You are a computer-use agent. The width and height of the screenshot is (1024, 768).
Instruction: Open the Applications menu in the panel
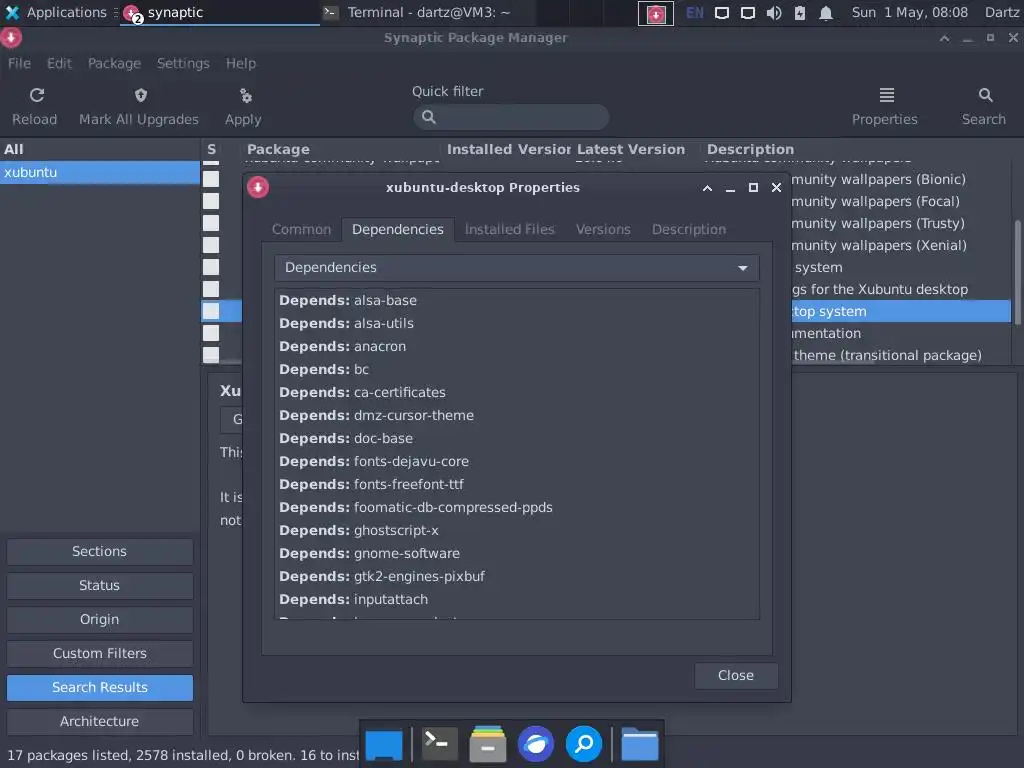pyautogui.click(x=56, y=12)
